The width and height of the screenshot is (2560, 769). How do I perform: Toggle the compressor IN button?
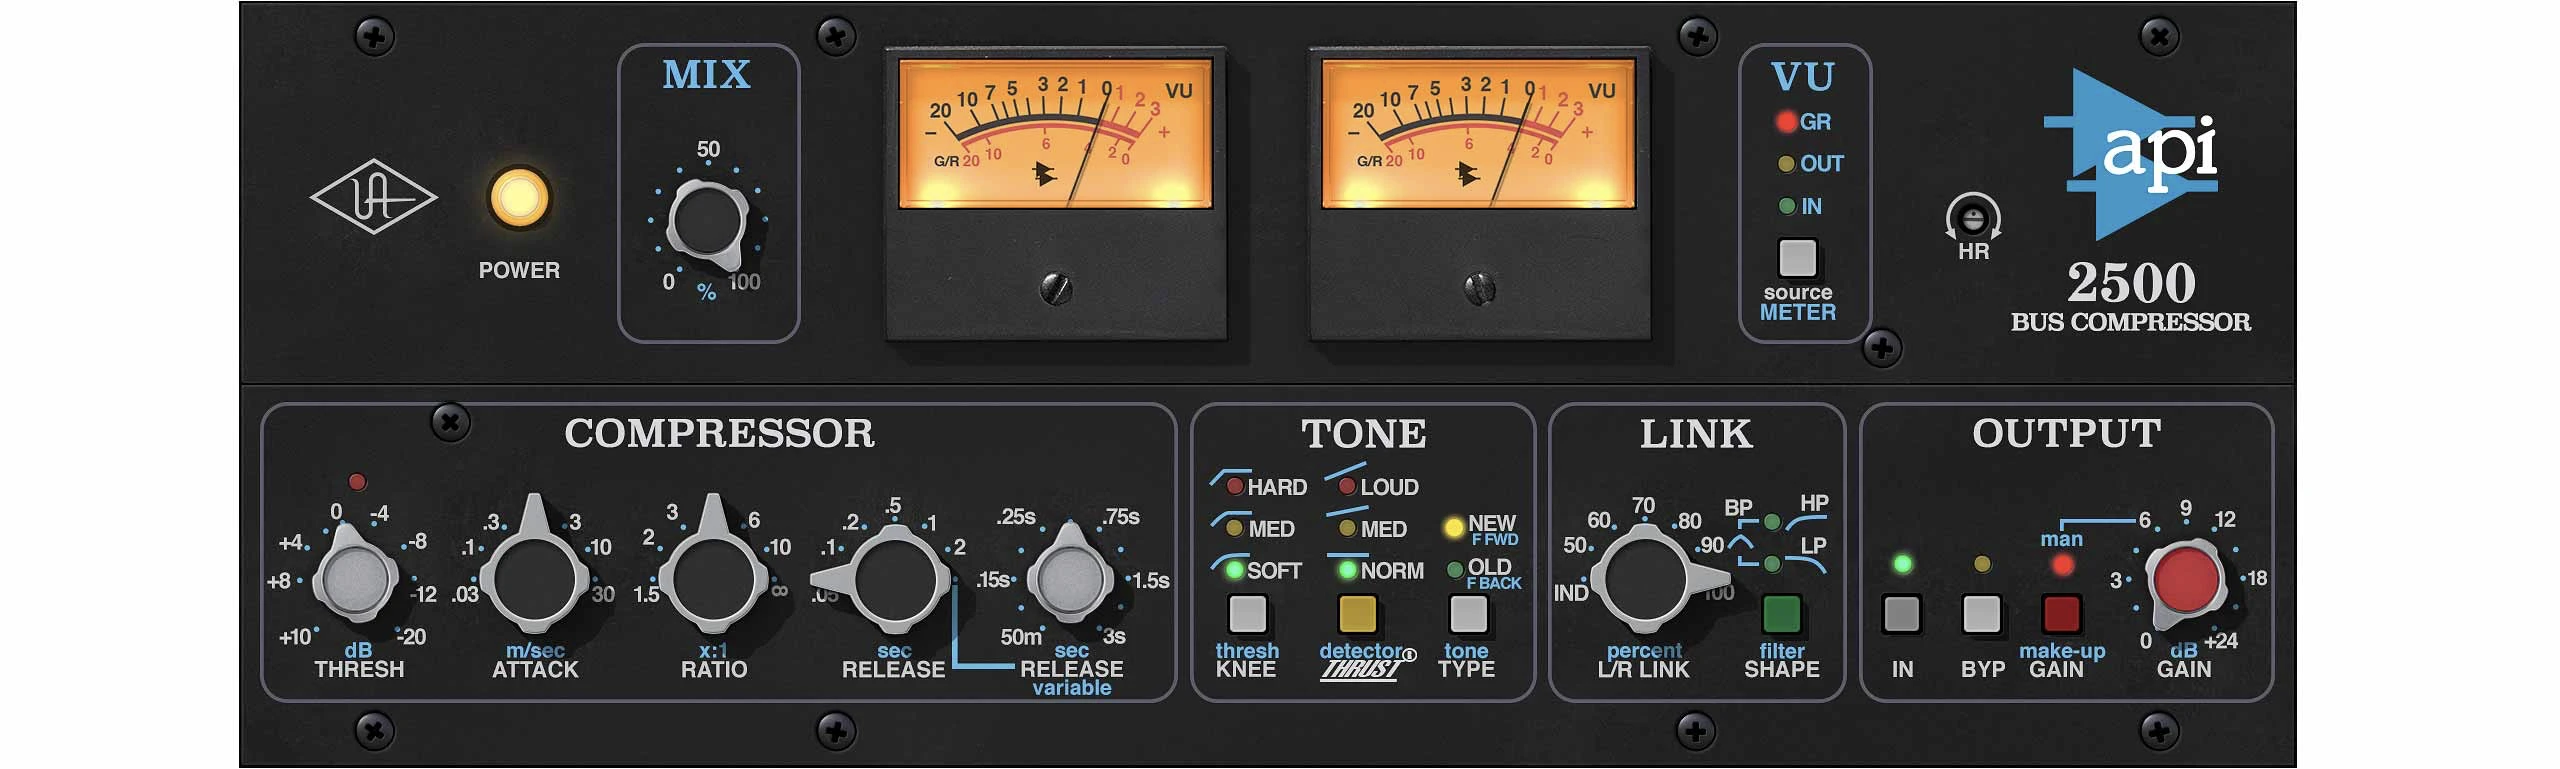tap(1902, 614)
